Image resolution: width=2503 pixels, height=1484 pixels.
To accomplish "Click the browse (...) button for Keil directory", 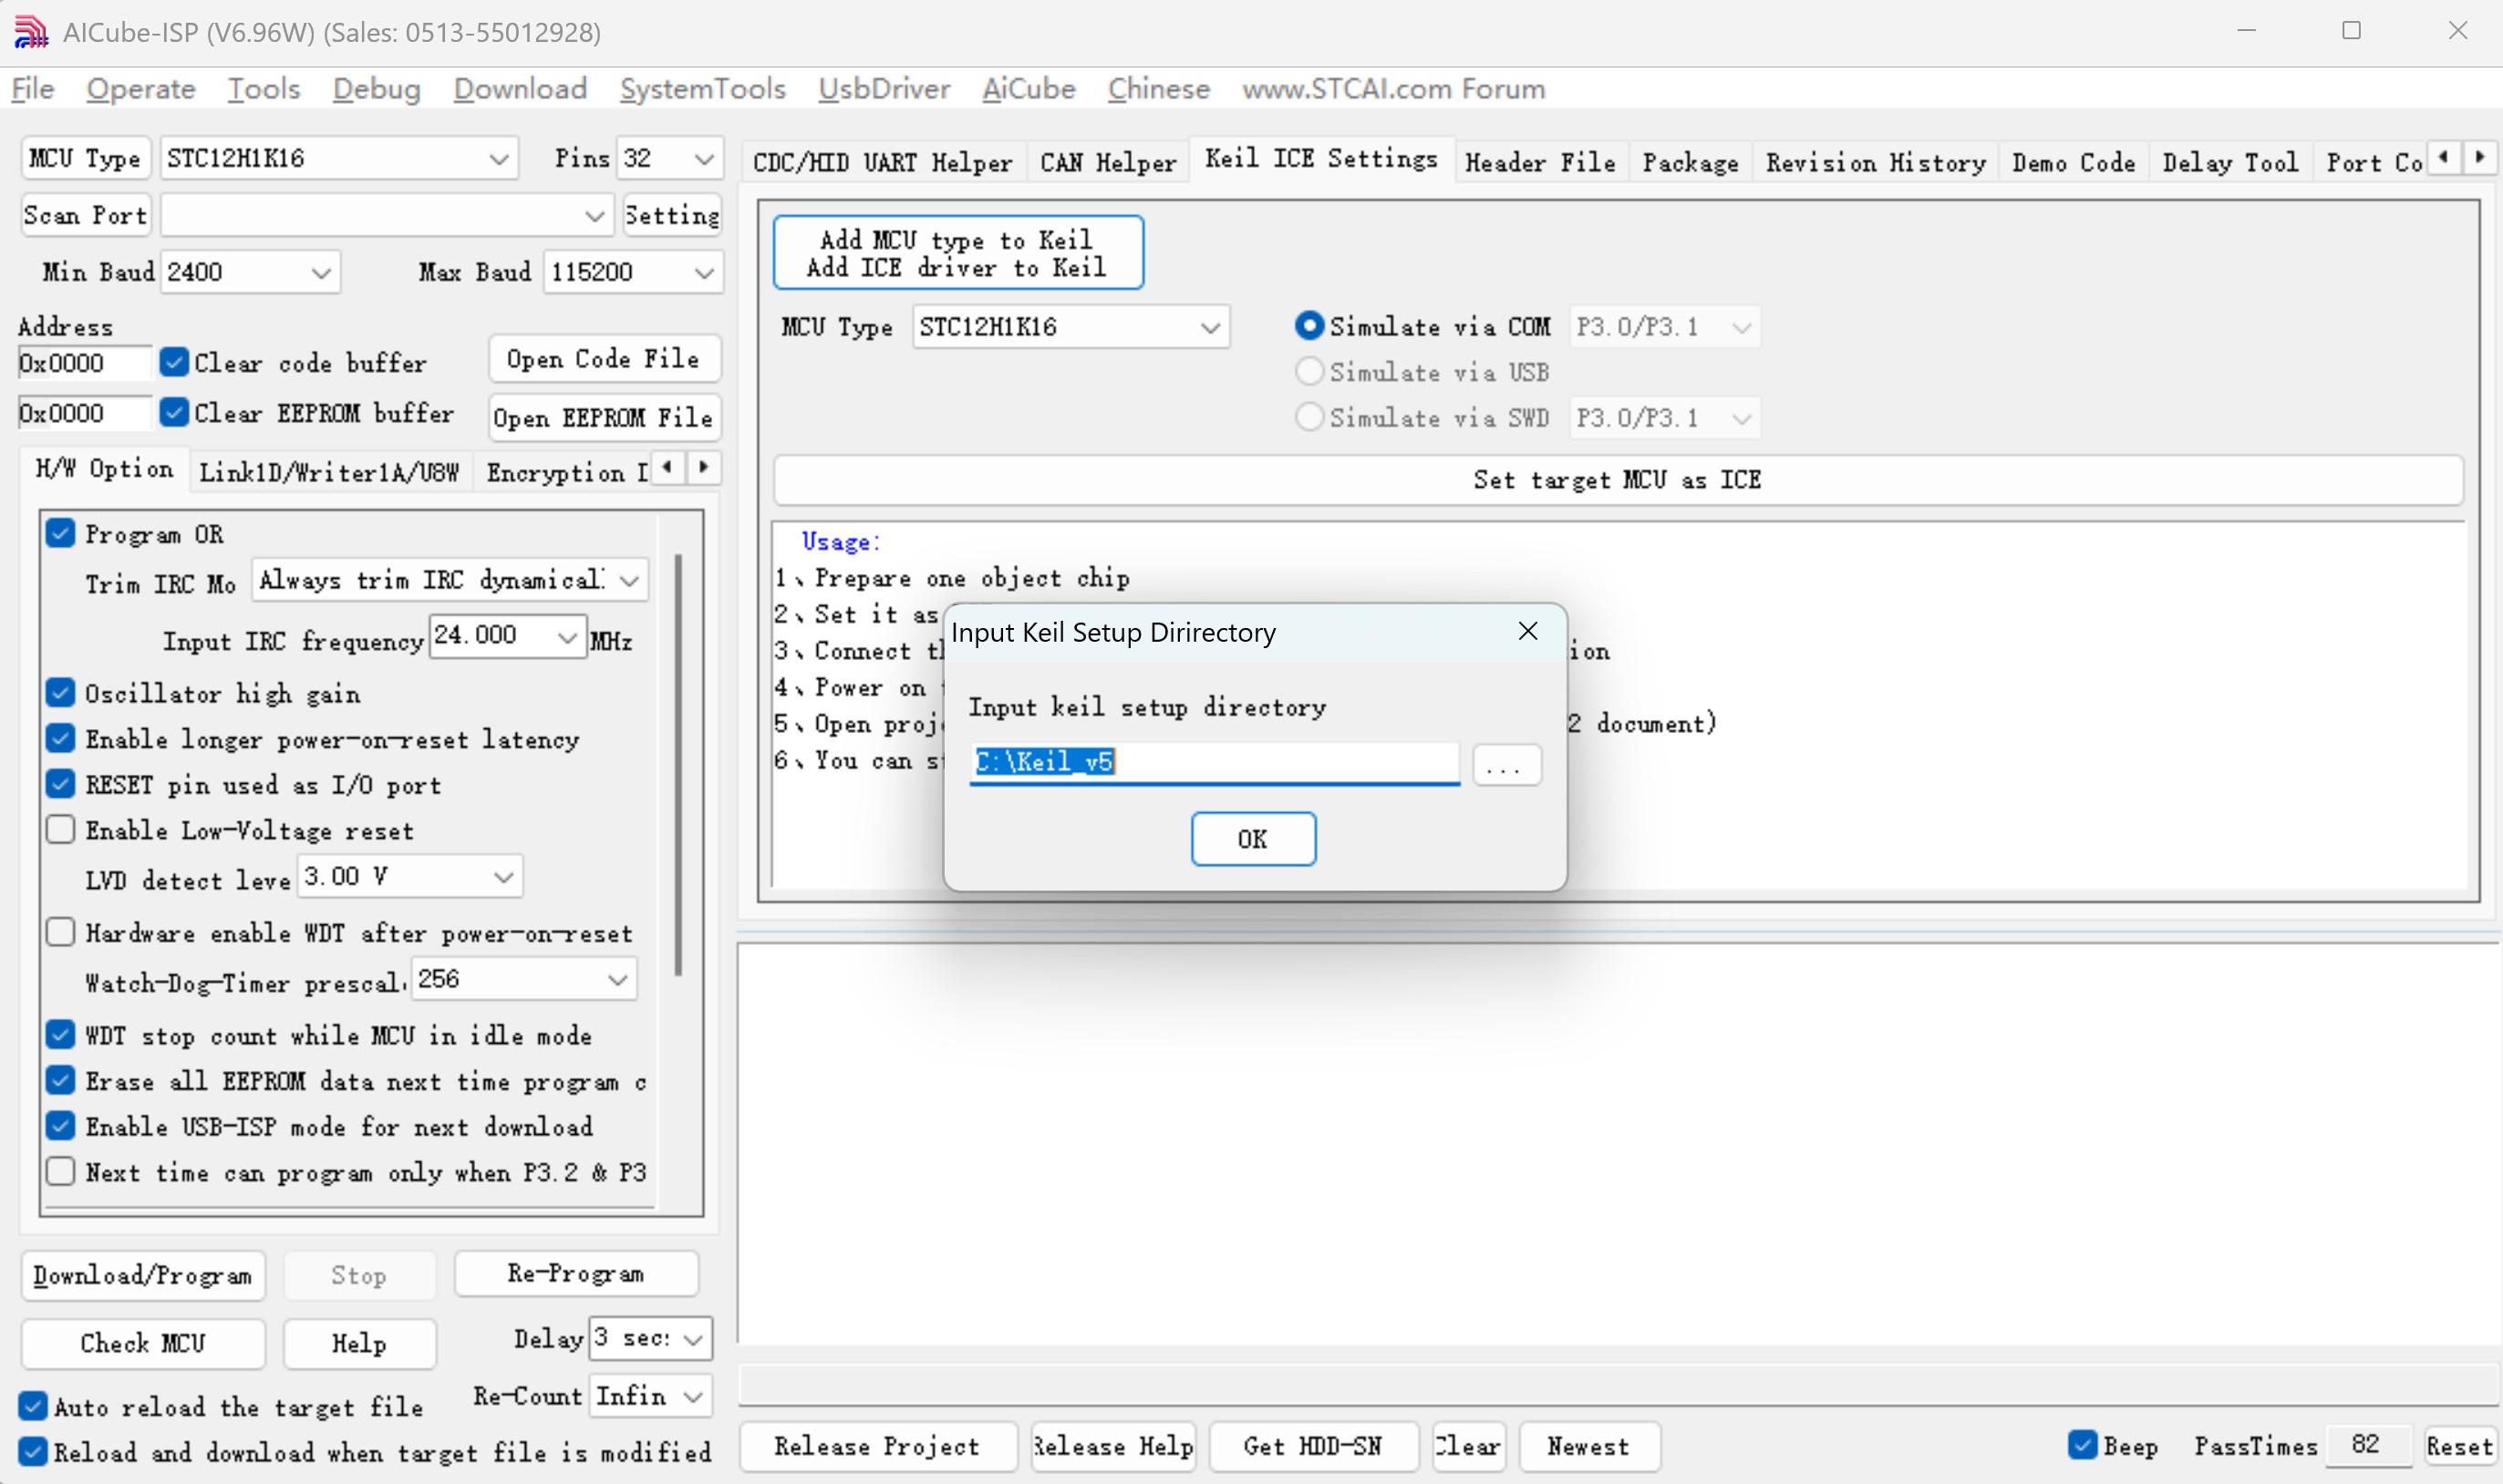I will (x=1506, y=764).
